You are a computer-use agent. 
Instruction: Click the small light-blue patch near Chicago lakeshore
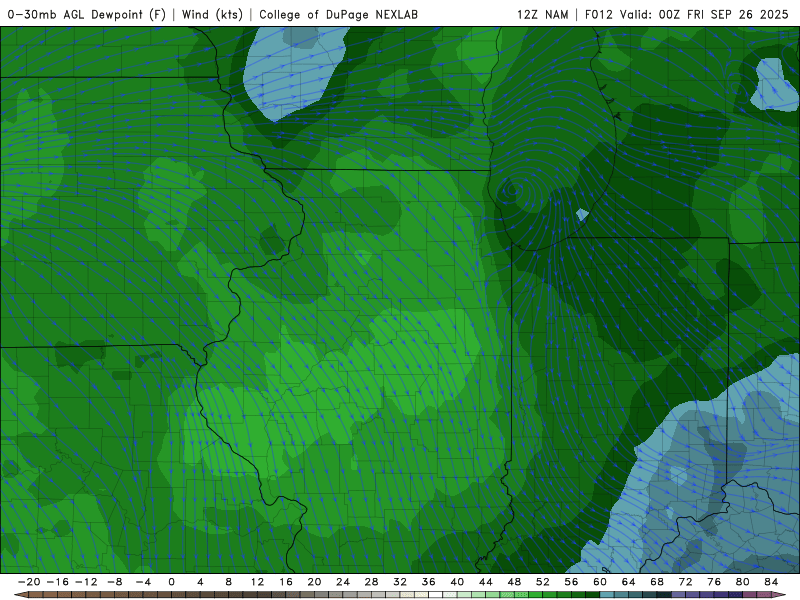[582, 214]
